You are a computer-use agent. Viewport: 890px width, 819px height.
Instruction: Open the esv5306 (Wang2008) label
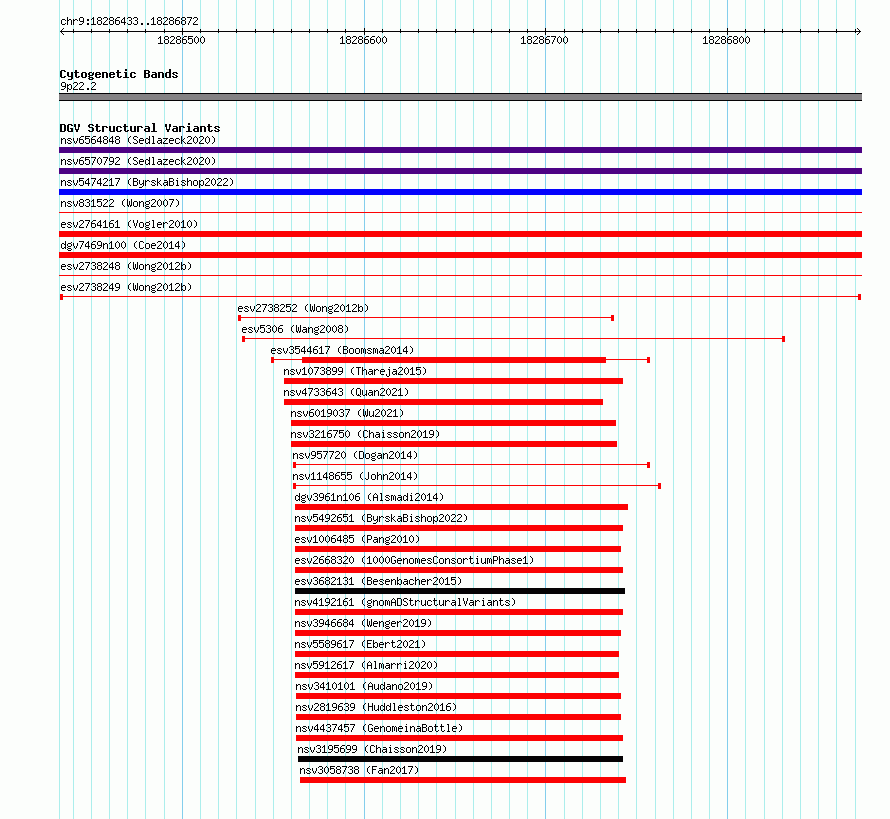(295, 329)
